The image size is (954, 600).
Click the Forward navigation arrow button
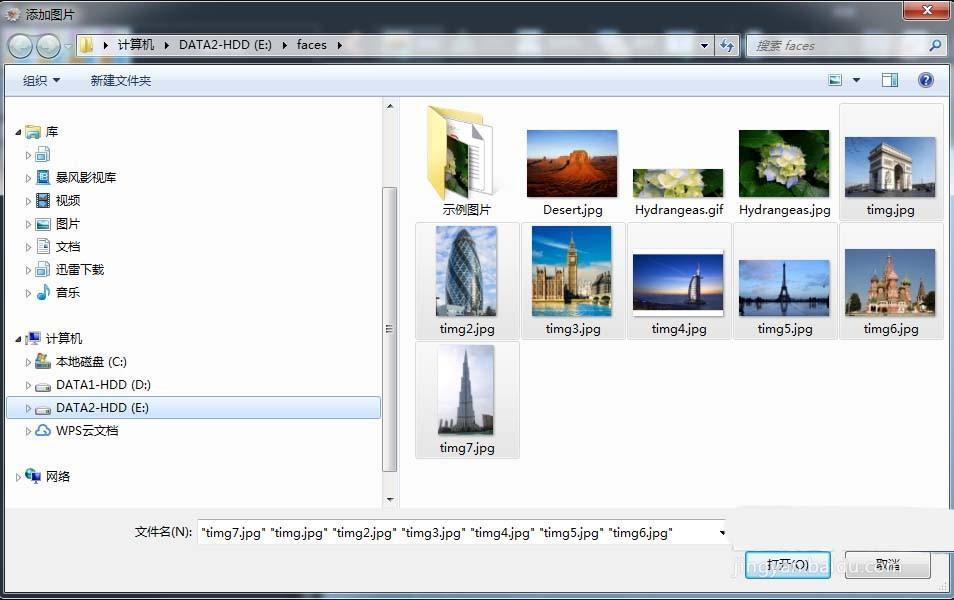pyautogui.click(x=48, y=46)
